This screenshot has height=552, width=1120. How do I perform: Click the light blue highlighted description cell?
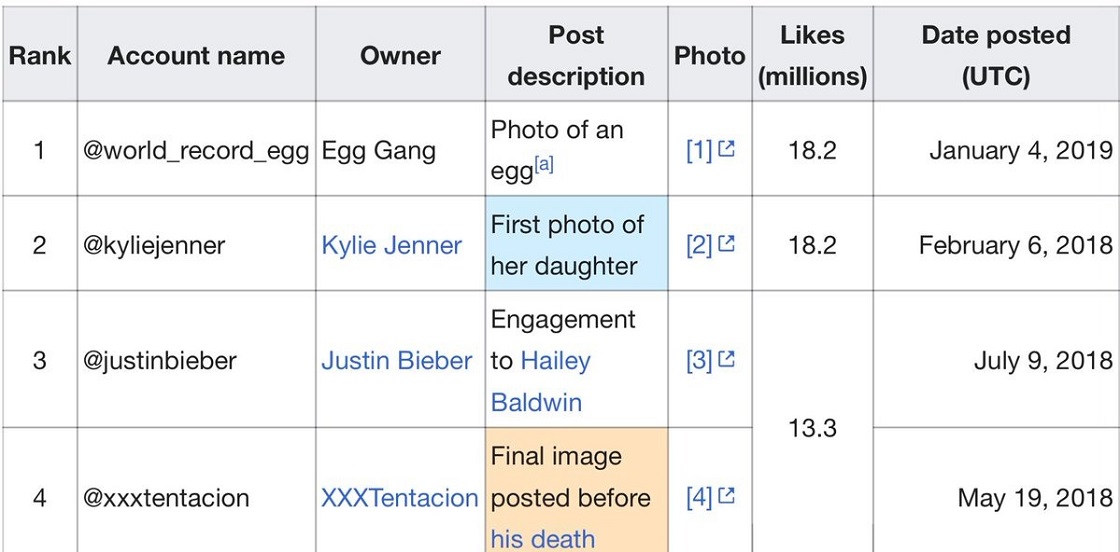[576, 245]
